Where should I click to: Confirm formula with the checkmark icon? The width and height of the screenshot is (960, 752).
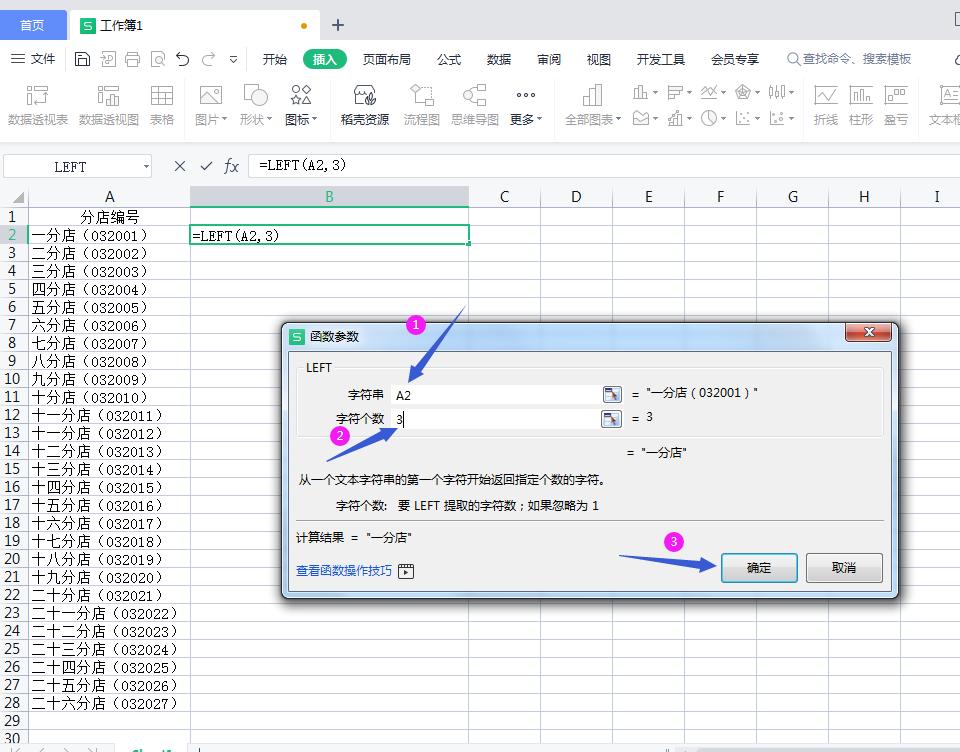pyautogui.click(x=206, y=166)
